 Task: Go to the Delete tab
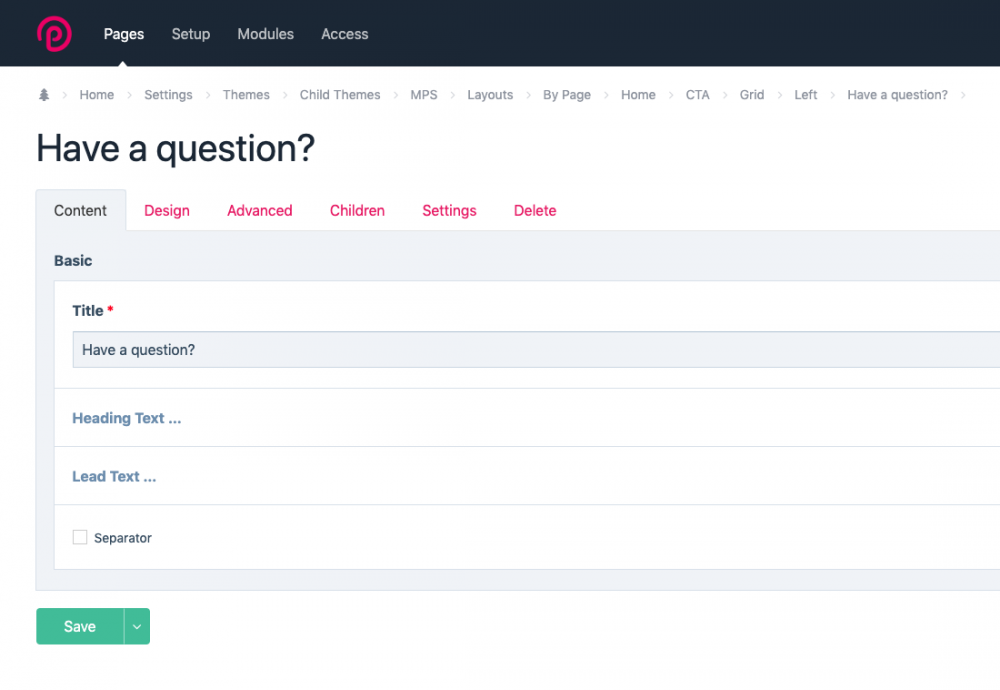(x=535, y=211)
